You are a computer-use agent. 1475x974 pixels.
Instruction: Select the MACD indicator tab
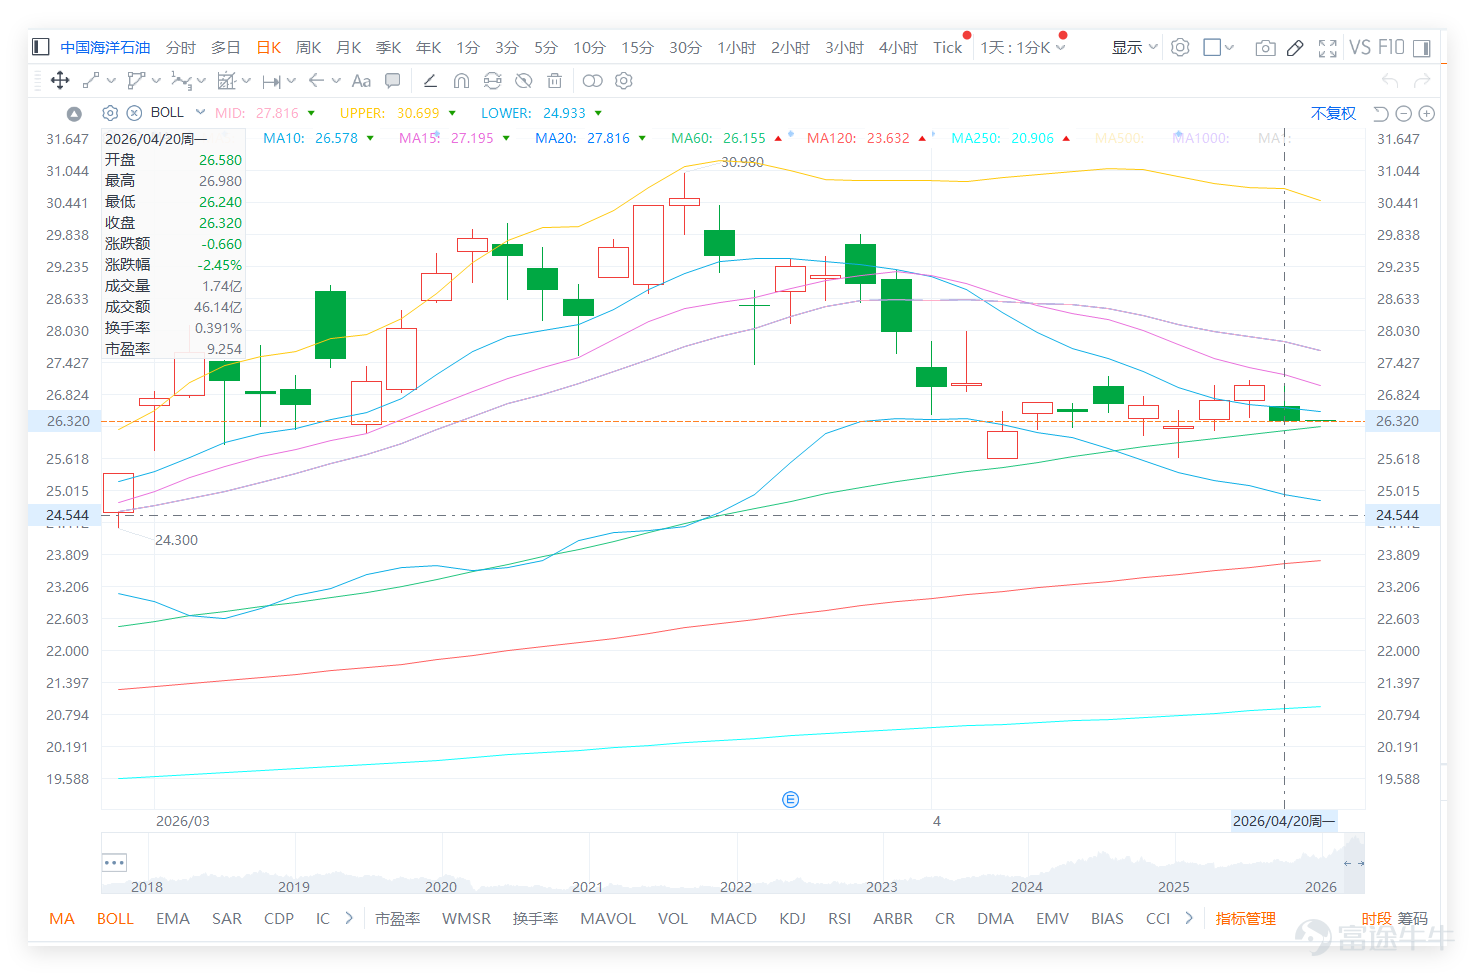click(733, 918)
